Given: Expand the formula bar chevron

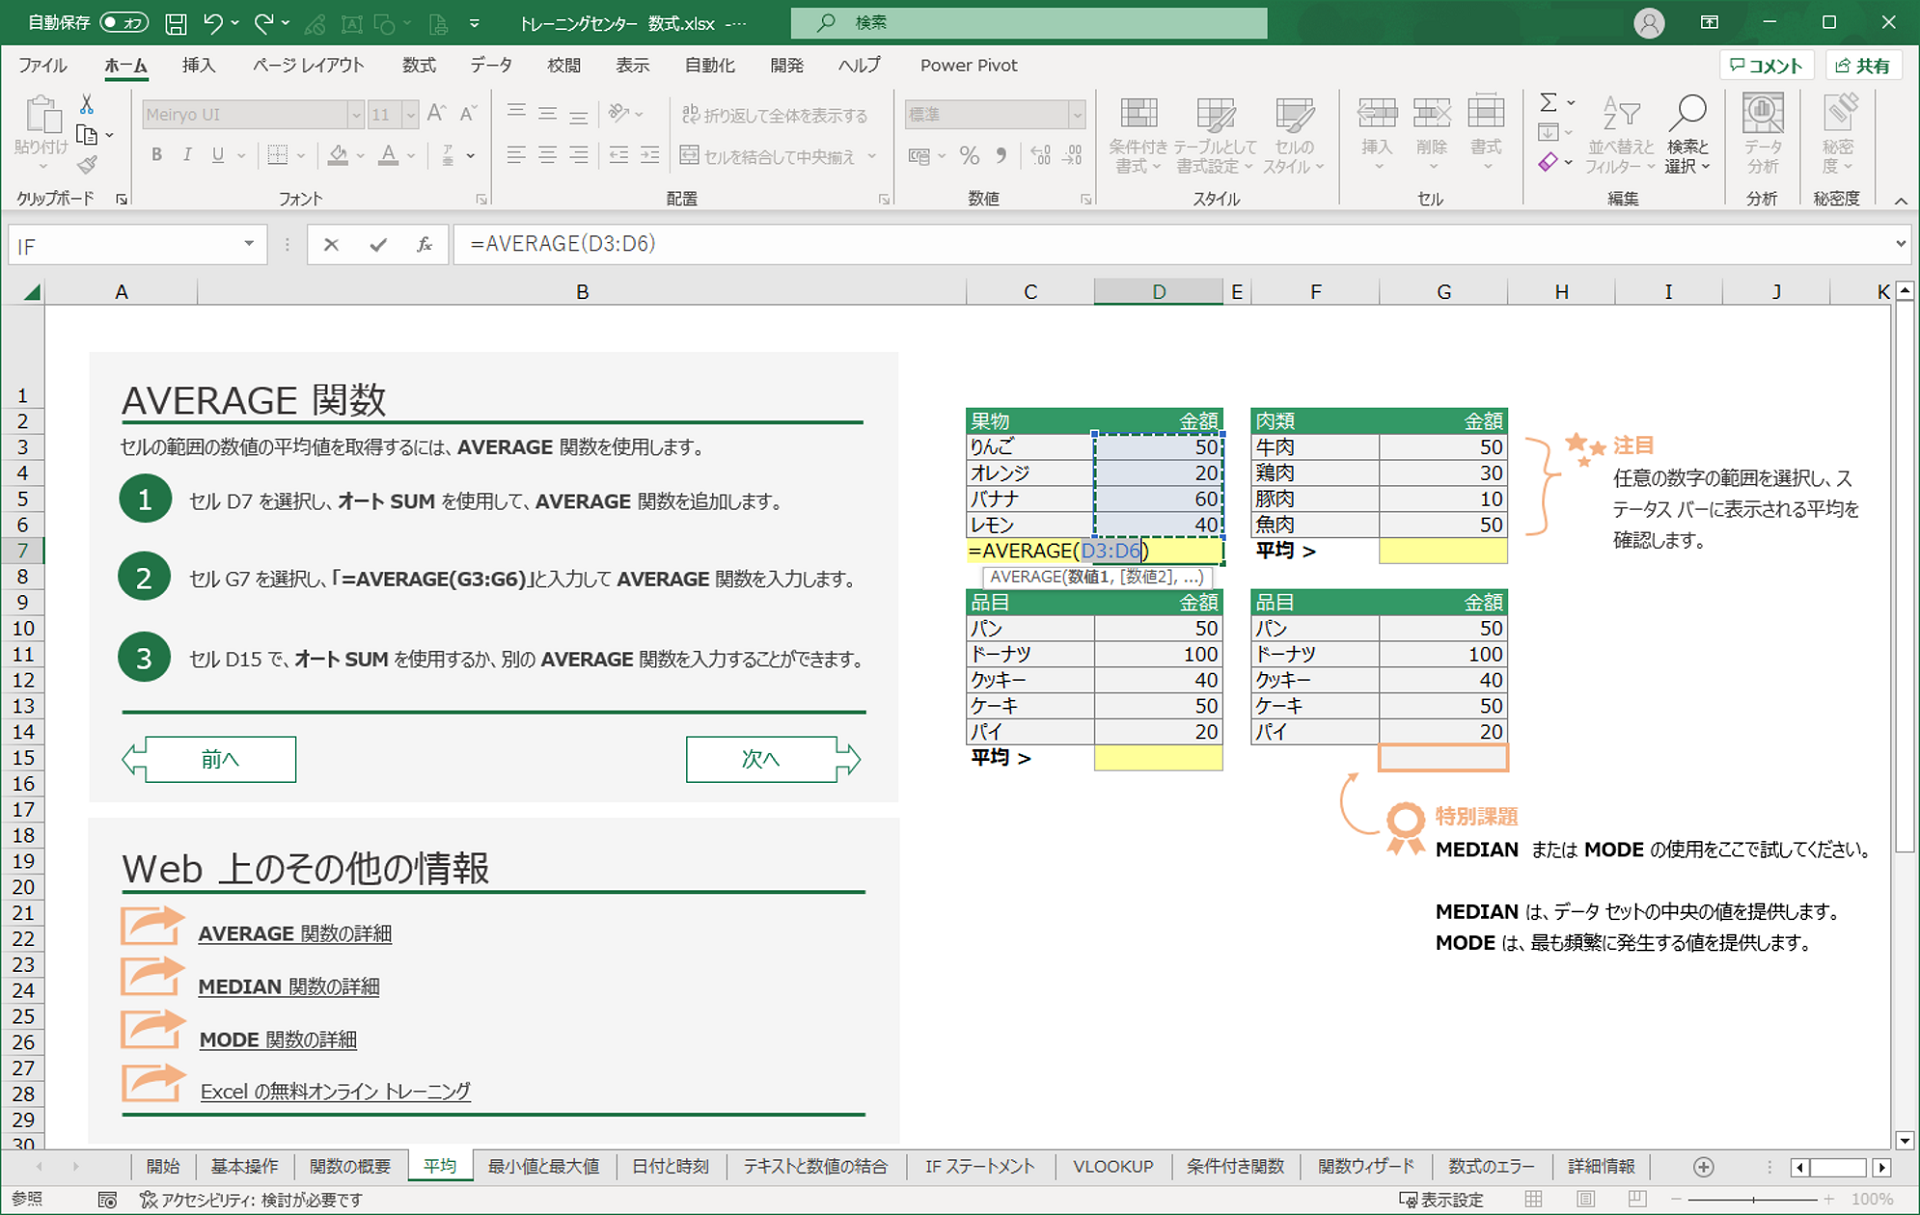Looking at the screenshot, I should pos(1900,244).
